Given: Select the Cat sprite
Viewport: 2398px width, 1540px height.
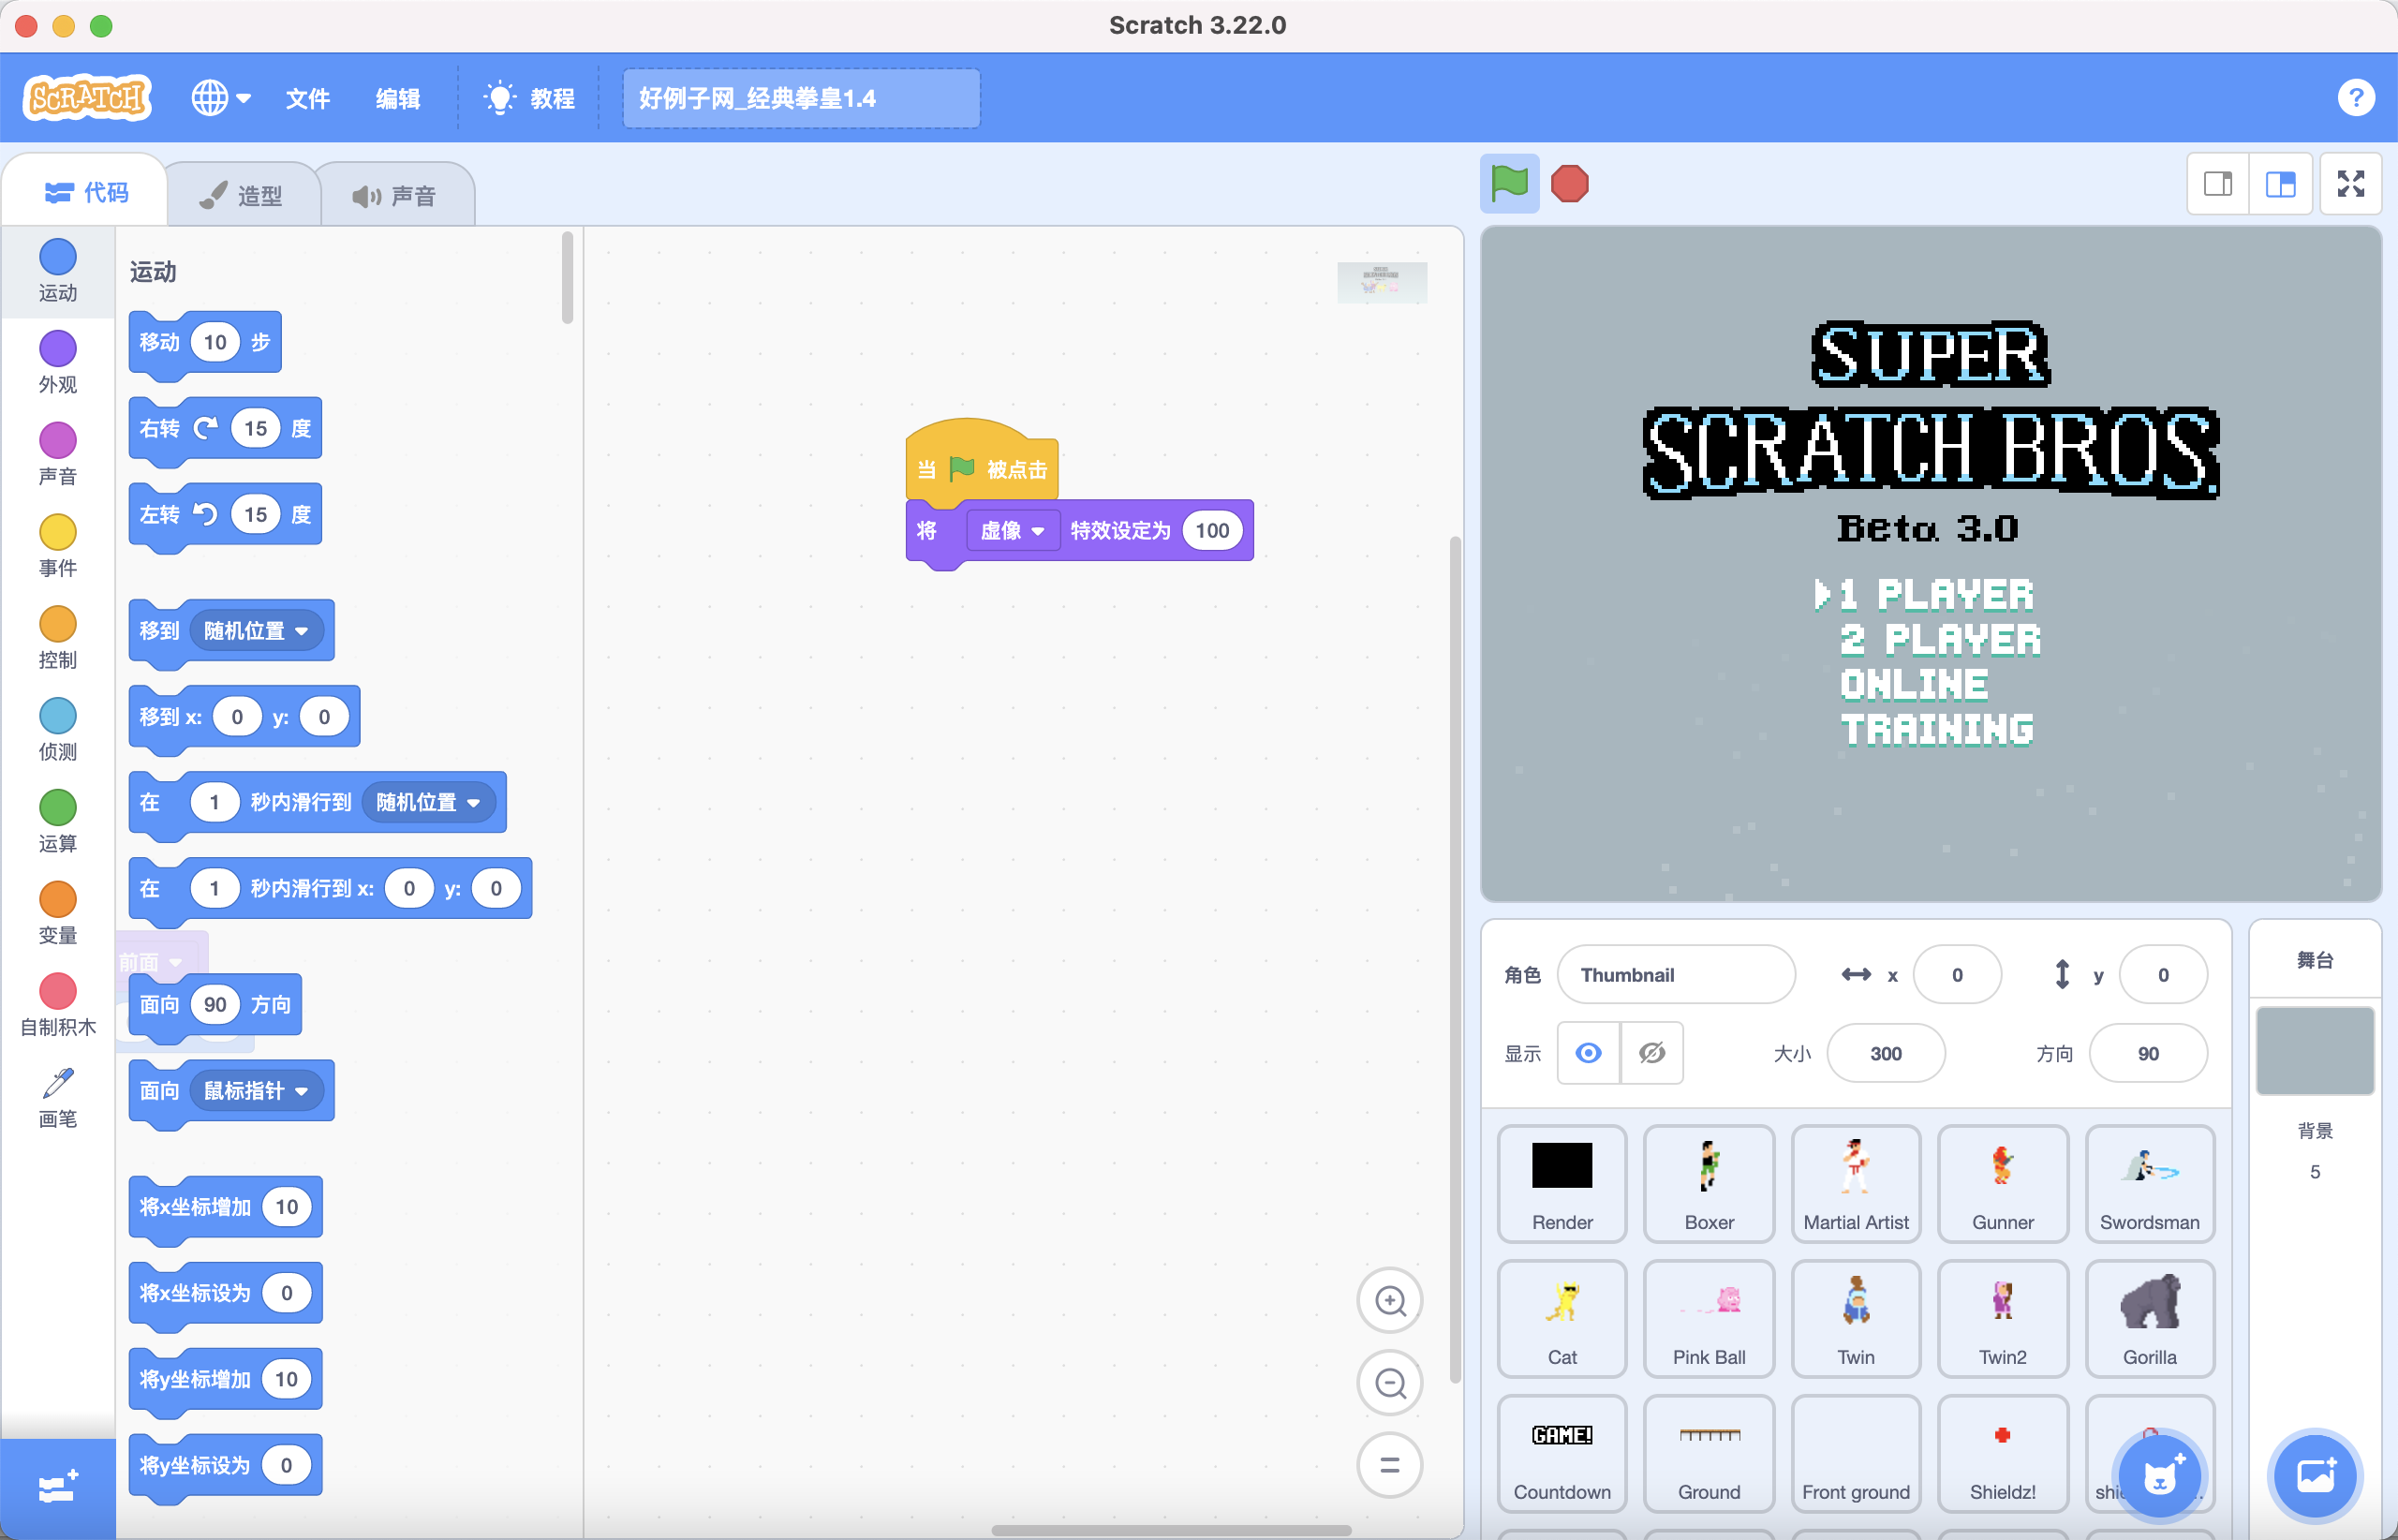Looking at the screenshot, I should [x=1562, y=1319].
